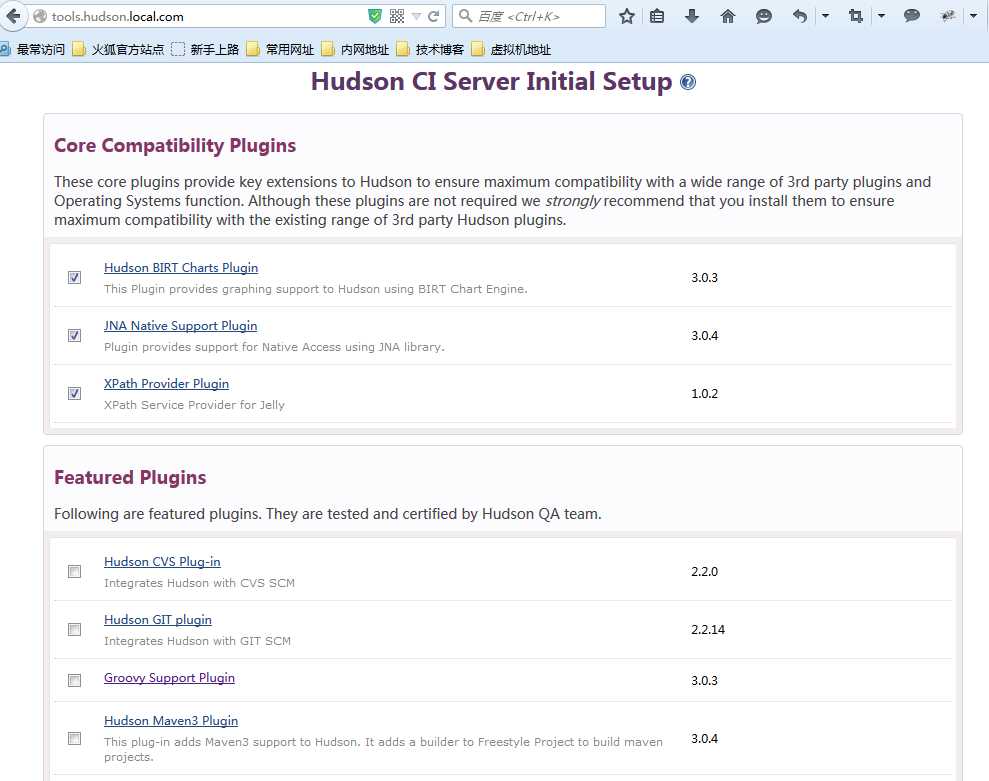Uncheck XPath Provider Plugin checkbox
This screenshot has width=989, height=781.
pos(74,394)
